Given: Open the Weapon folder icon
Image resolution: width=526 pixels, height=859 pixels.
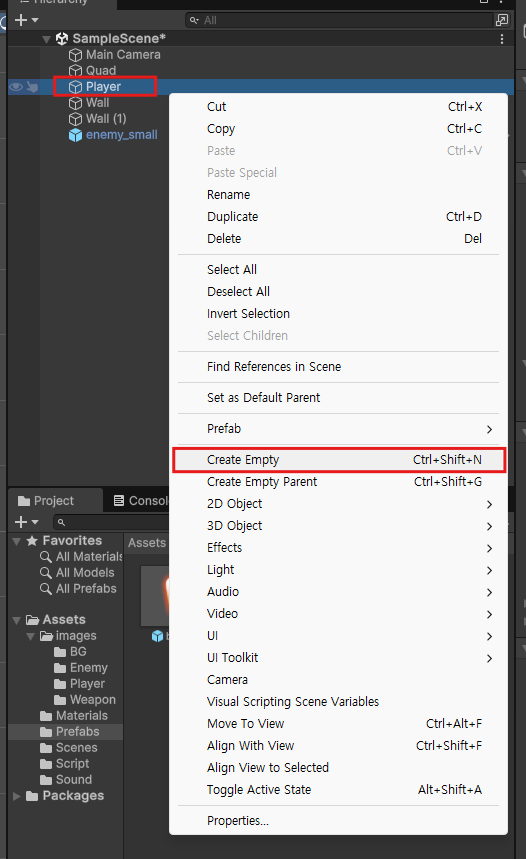Looking at the screenshot, I should pyautogui.click(x=60, y=700).
